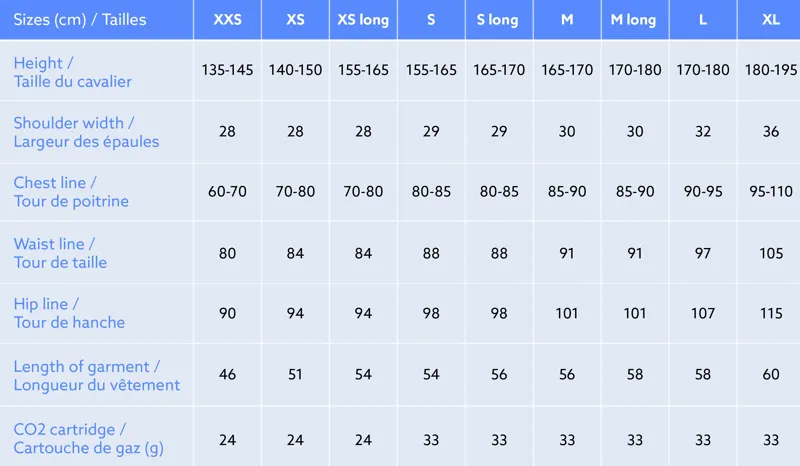The width and height of the screenshot is (800, 466).
Task: Click the XL column header
Action: click(770, 19)
